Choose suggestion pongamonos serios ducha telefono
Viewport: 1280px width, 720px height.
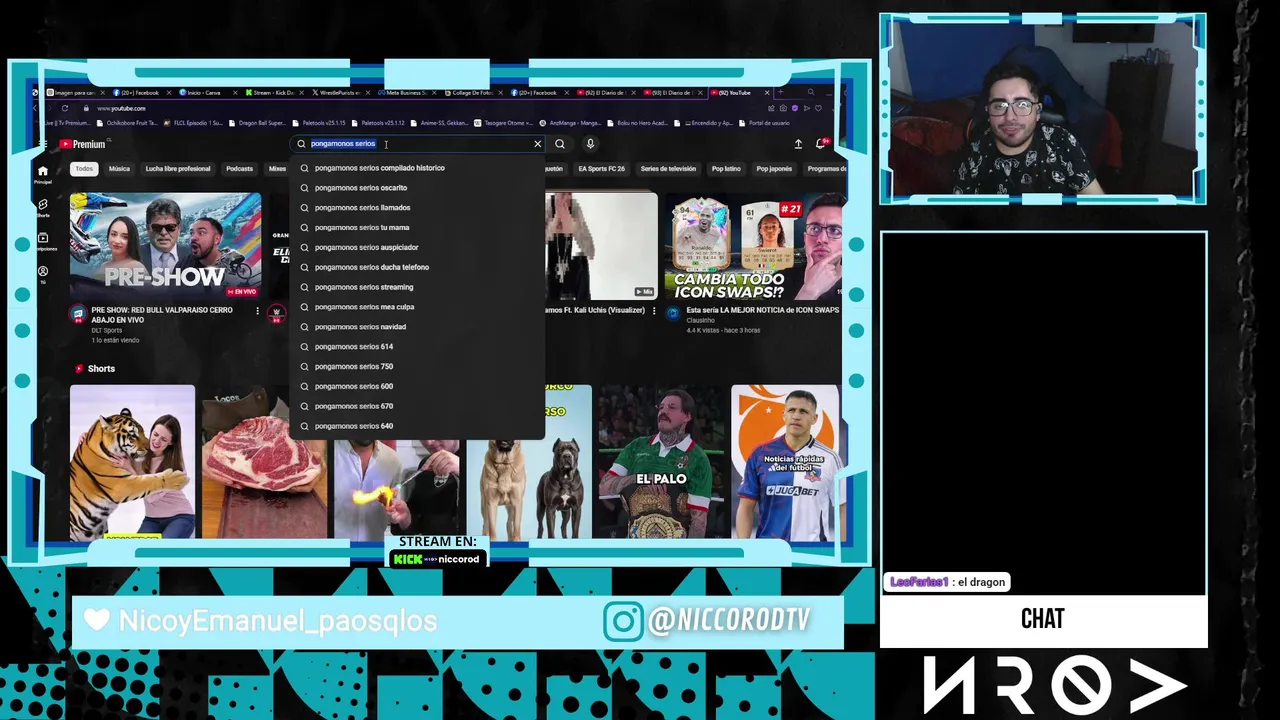coord(418,267)
